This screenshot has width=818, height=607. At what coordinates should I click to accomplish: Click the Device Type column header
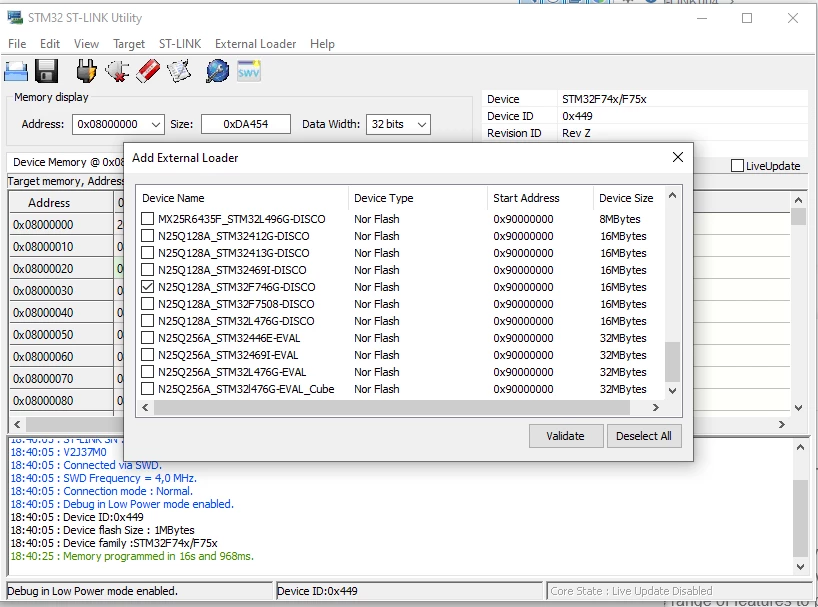tap(418, 198)
